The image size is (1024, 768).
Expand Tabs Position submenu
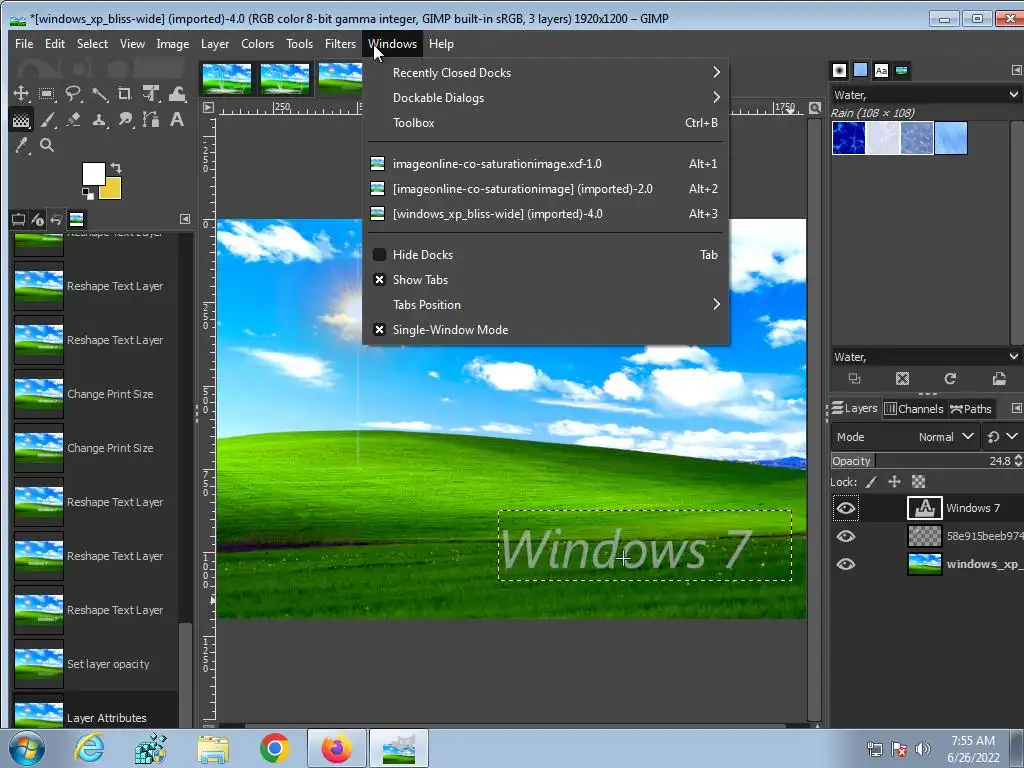click(x=545, y=305)
